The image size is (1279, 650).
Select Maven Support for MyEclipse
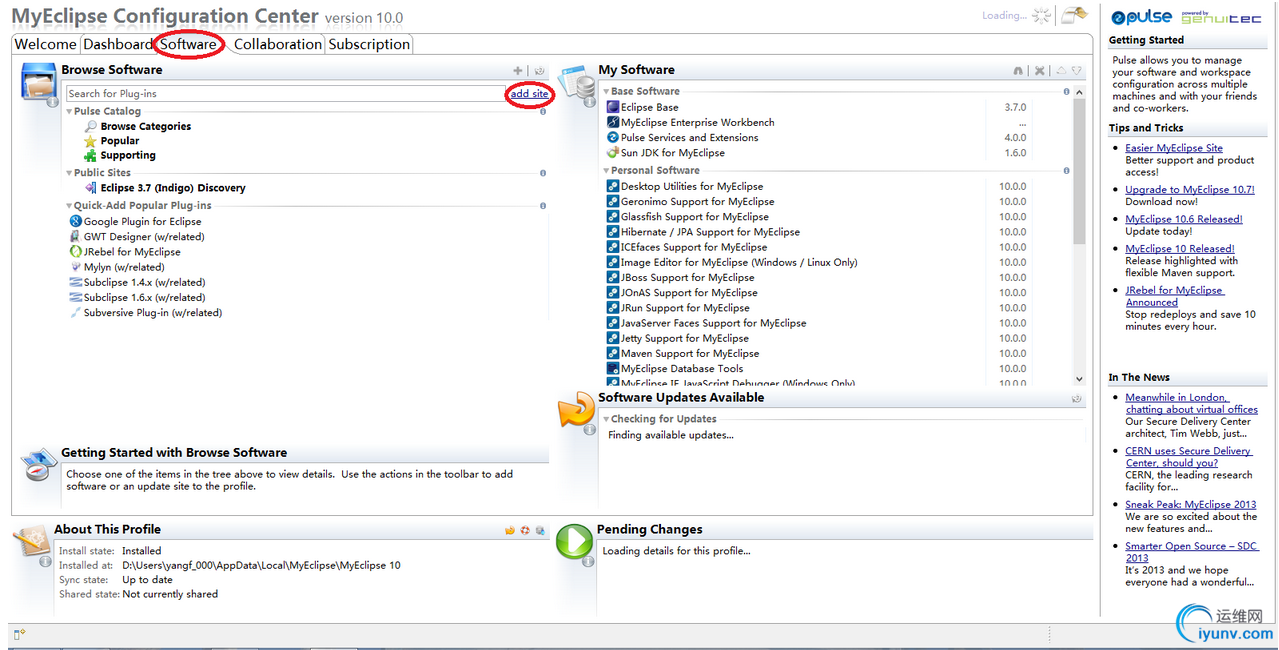click(690, 354)
